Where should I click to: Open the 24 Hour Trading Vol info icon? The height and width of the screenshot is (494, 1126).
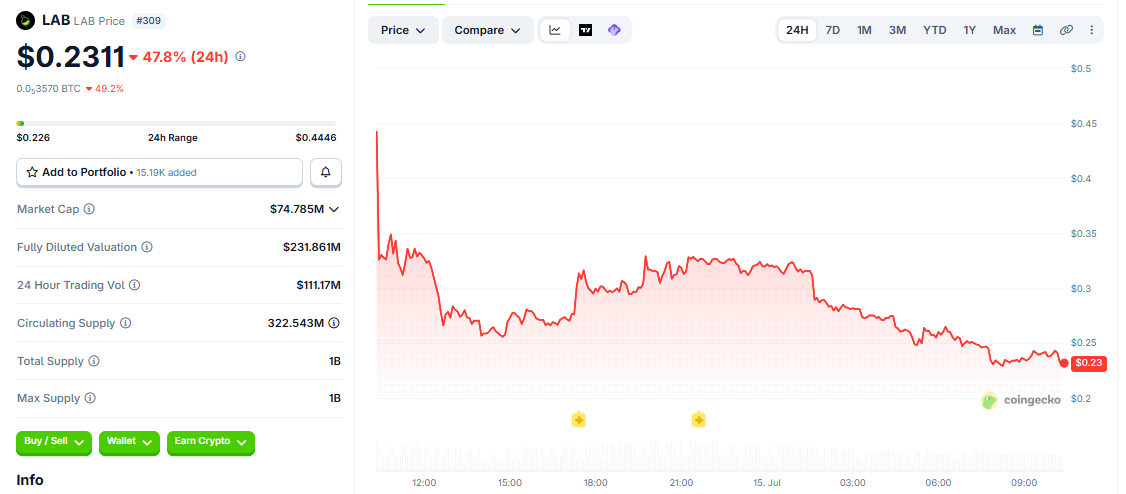tap(134, 285)
